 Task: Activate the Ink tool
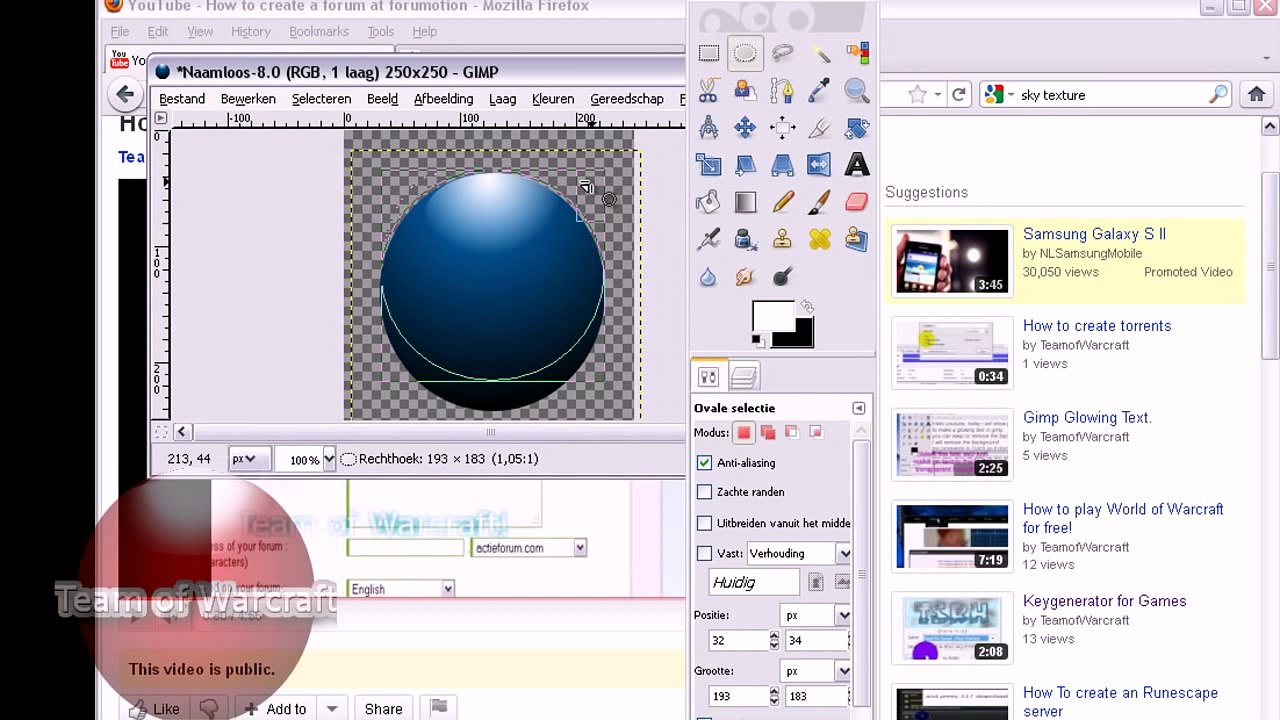point(745,239)
